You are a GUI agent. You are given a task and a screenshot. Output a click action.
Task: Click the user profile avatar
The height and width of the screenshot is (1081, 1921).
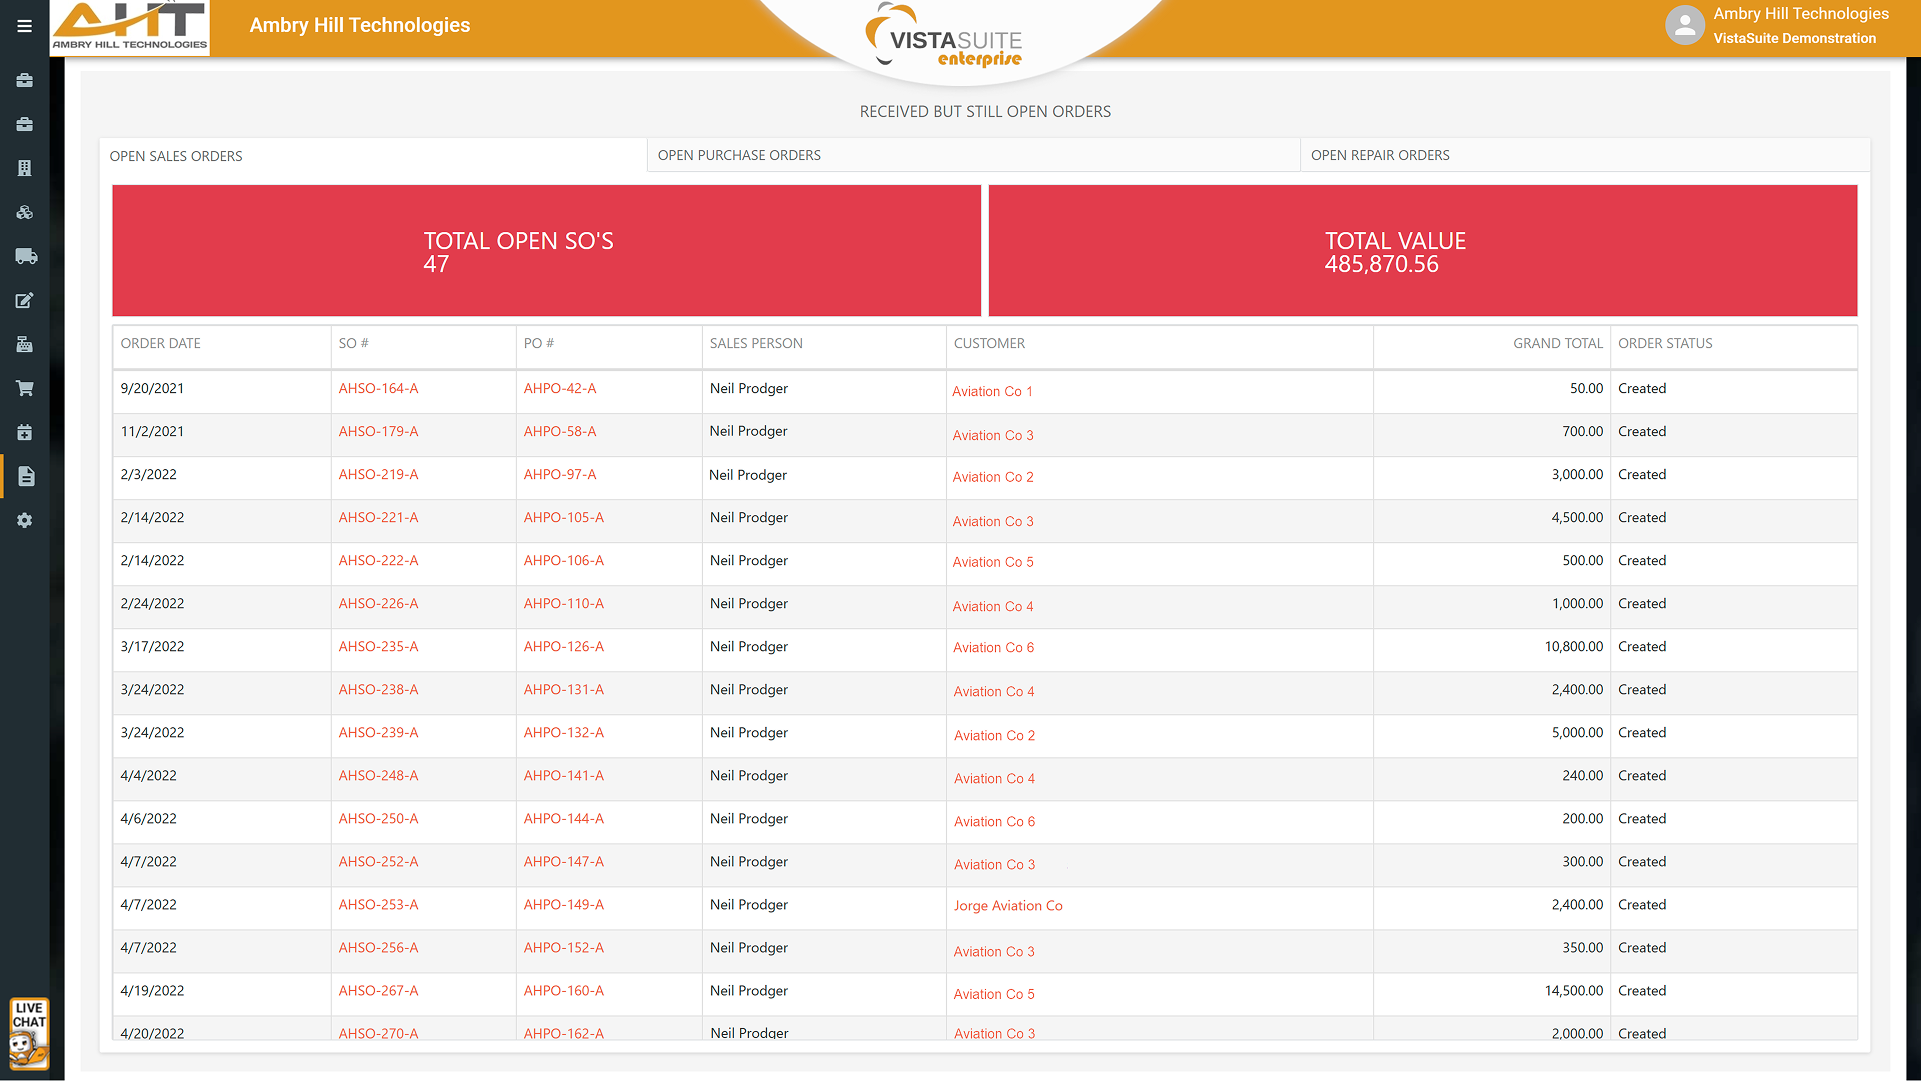(x=1684, y=26)
